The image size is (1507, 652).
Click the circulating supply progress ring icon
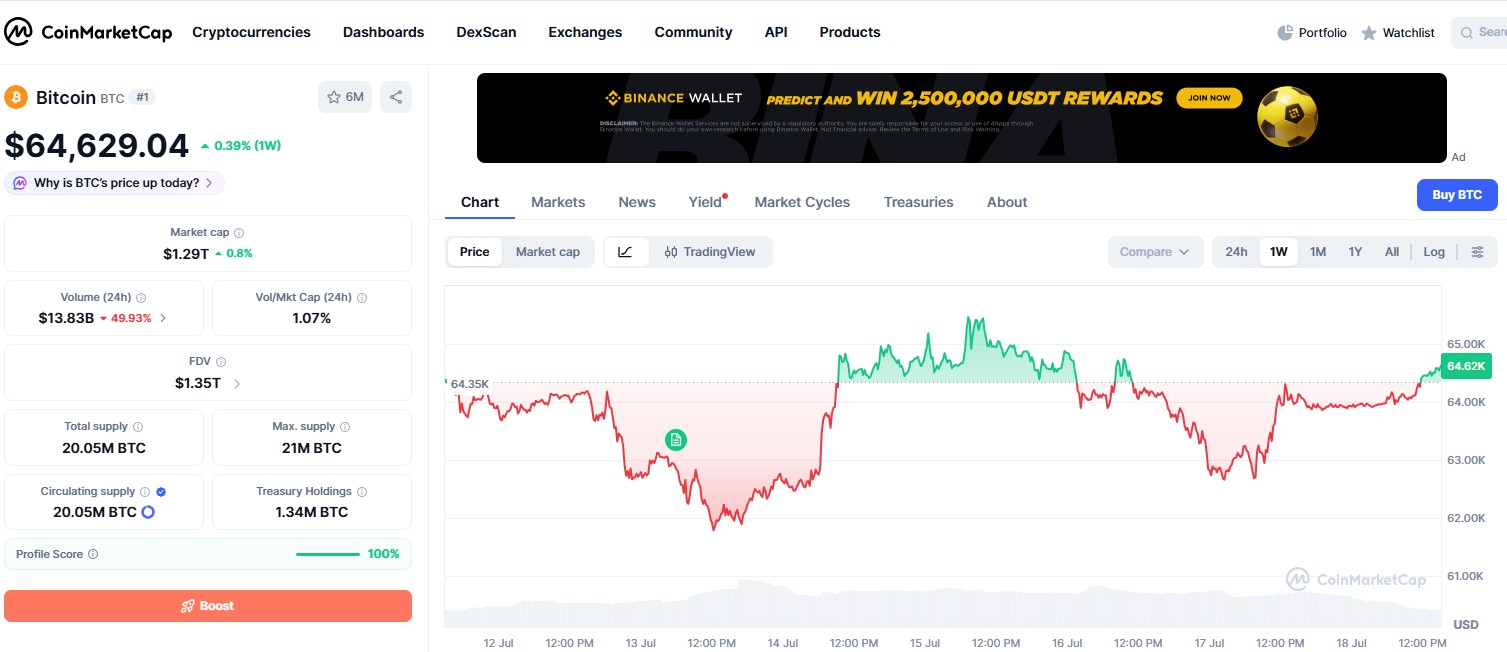[x=148, y=512]
